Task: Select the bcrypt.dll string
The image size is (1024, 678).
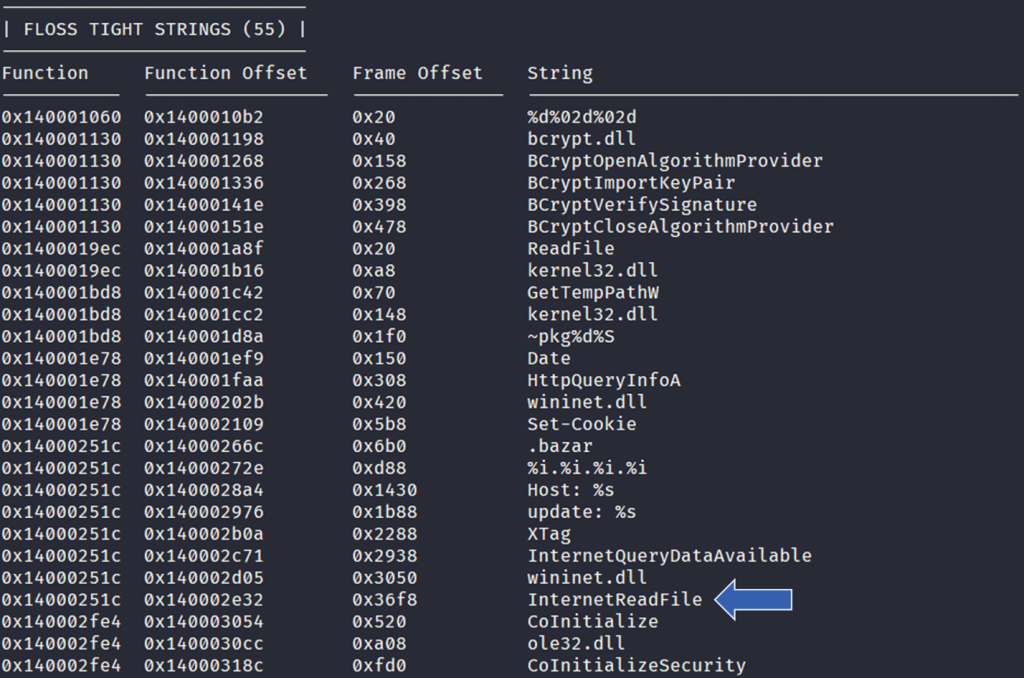Action: pyautogui.click(x=582, y=139)
